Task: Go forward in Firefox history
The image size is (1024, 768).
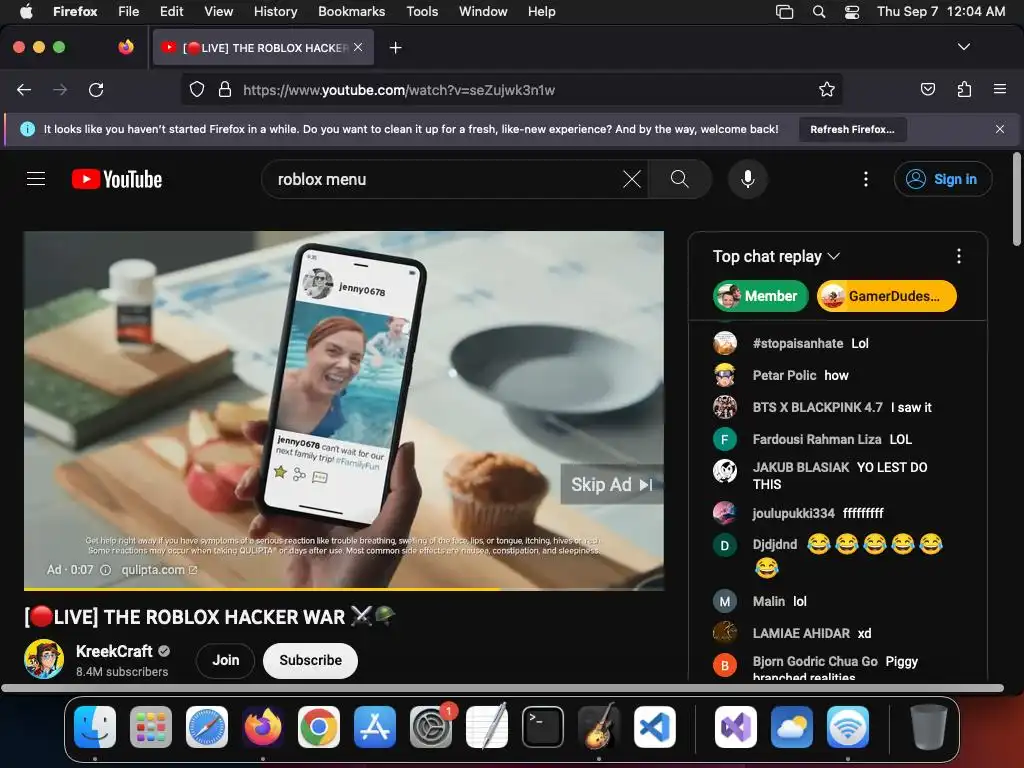Action: [60, 89]
